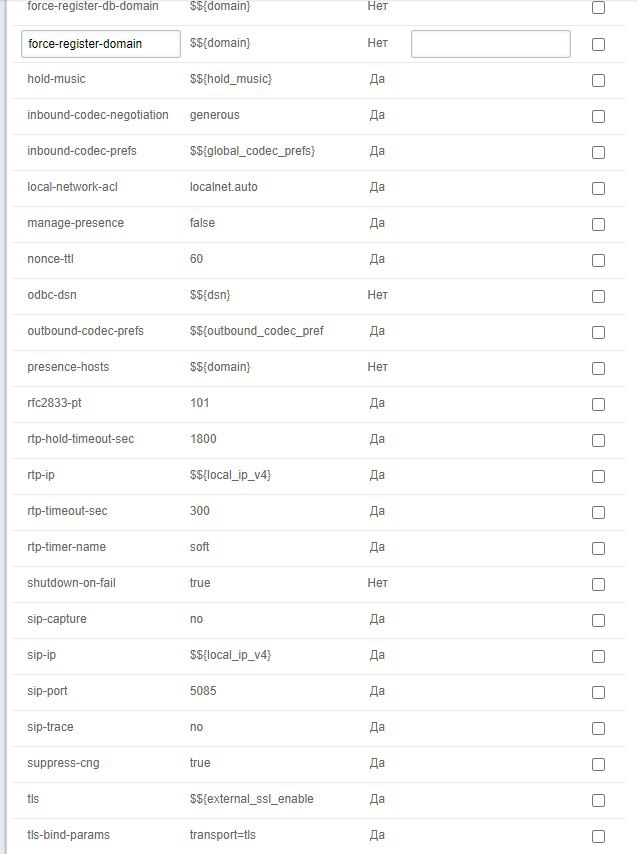Click the localnet.auto value
This screenshot has height=854, width=638.
tap(223, 187)
